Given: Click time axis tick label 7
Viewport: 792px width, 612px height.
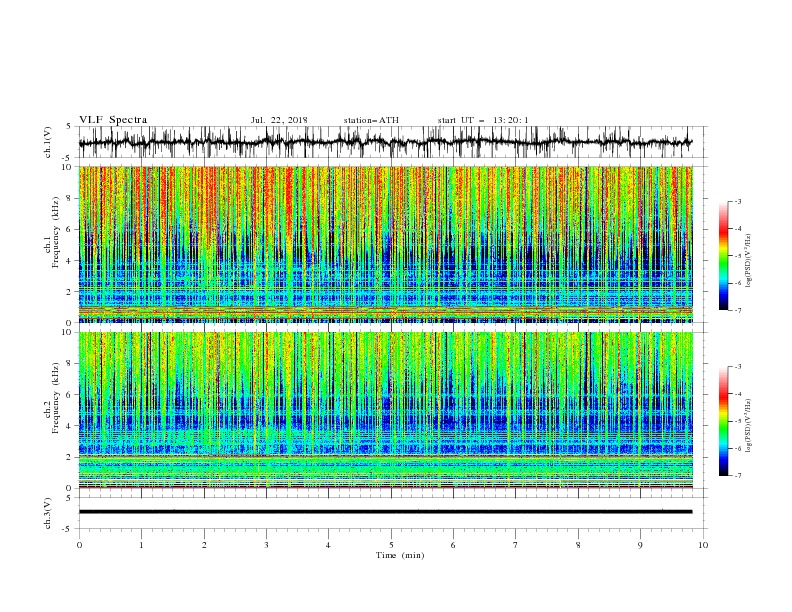Looking at the screenshot, I should (x=516, y=545).
